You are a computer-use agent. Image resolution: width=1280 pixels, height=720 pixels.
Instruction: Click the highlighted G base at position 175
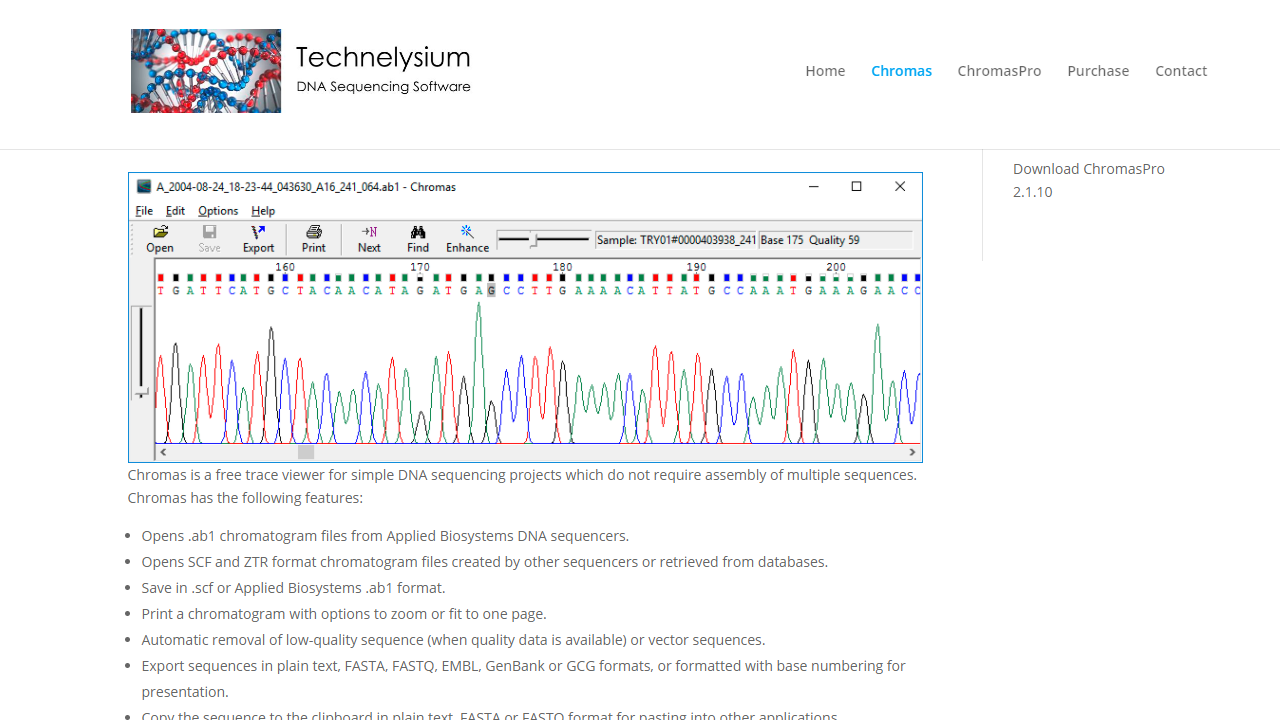pyautogui.click(x=491, y=291)
